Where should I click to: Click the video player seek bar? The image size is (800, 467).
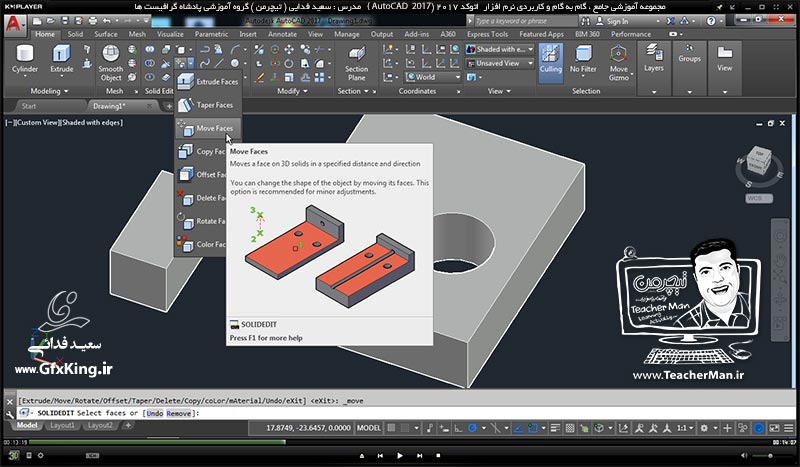pos(399,442)
